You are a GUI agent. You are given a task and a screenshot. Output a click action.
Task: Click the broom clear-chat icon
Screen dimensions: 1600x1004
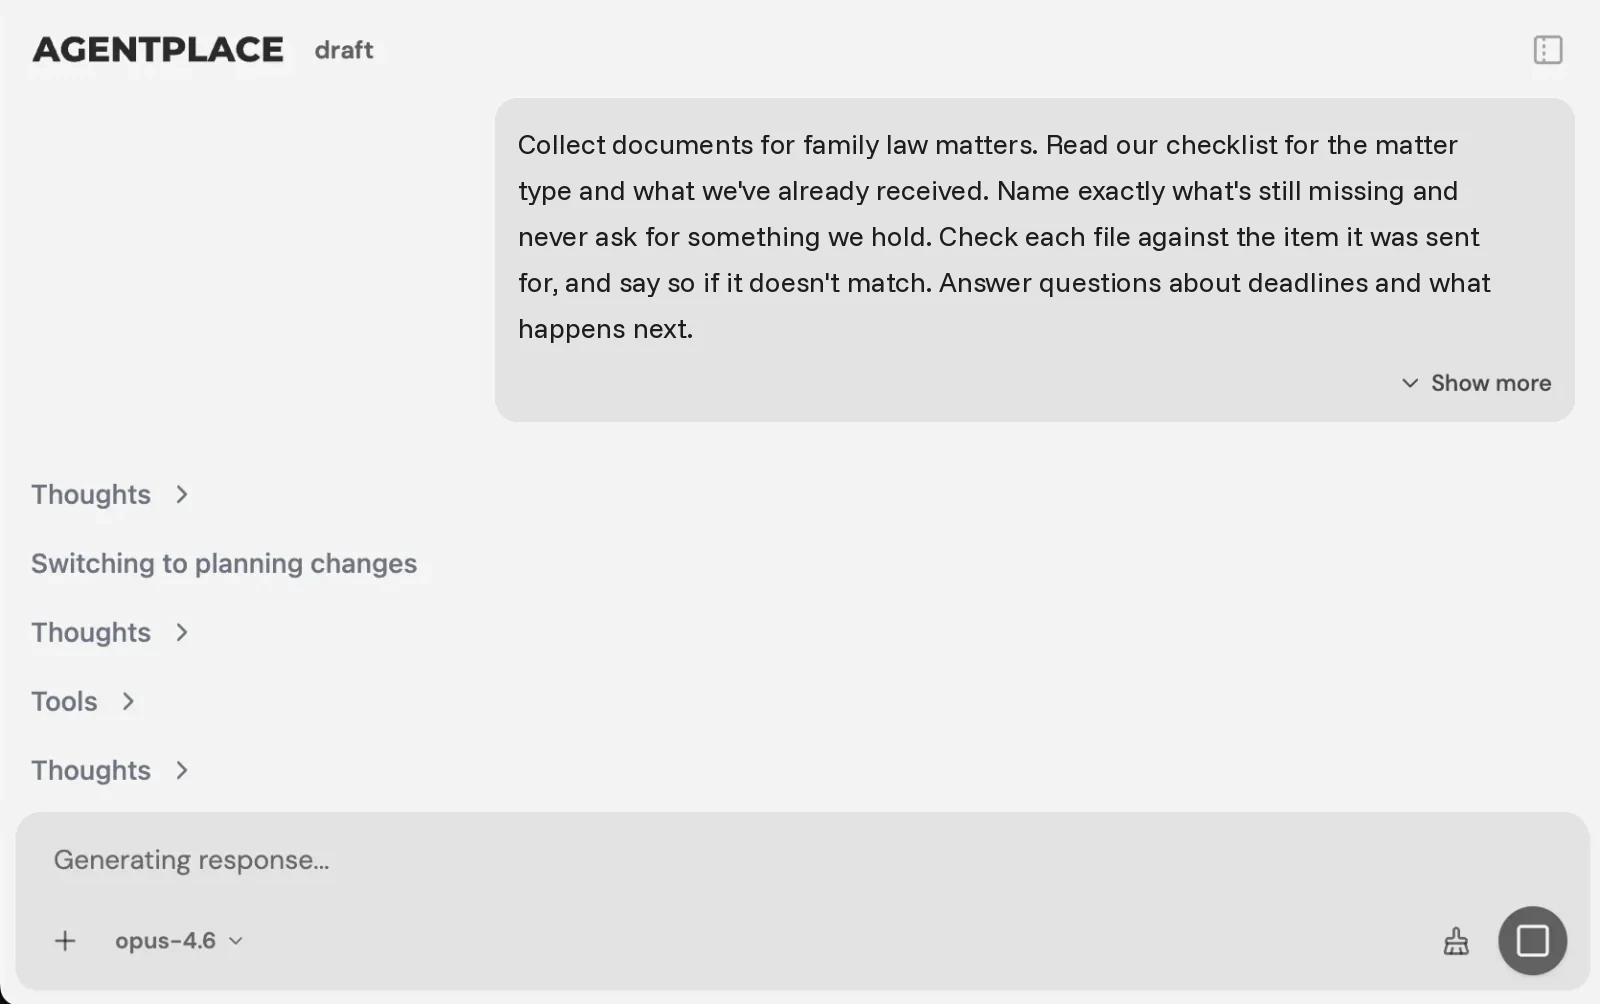tap(1456, 941)
